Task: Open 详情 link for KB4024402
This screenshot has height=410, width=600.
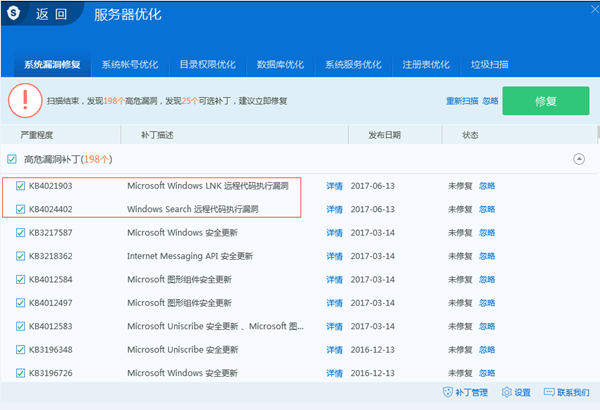Action: pos(334,209)
